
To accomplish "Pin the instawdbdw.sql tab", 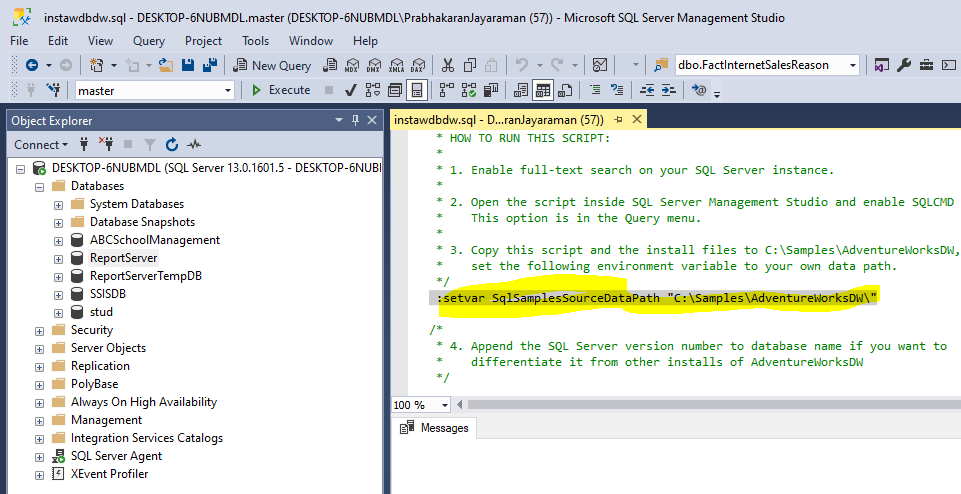I will point(618,120).
